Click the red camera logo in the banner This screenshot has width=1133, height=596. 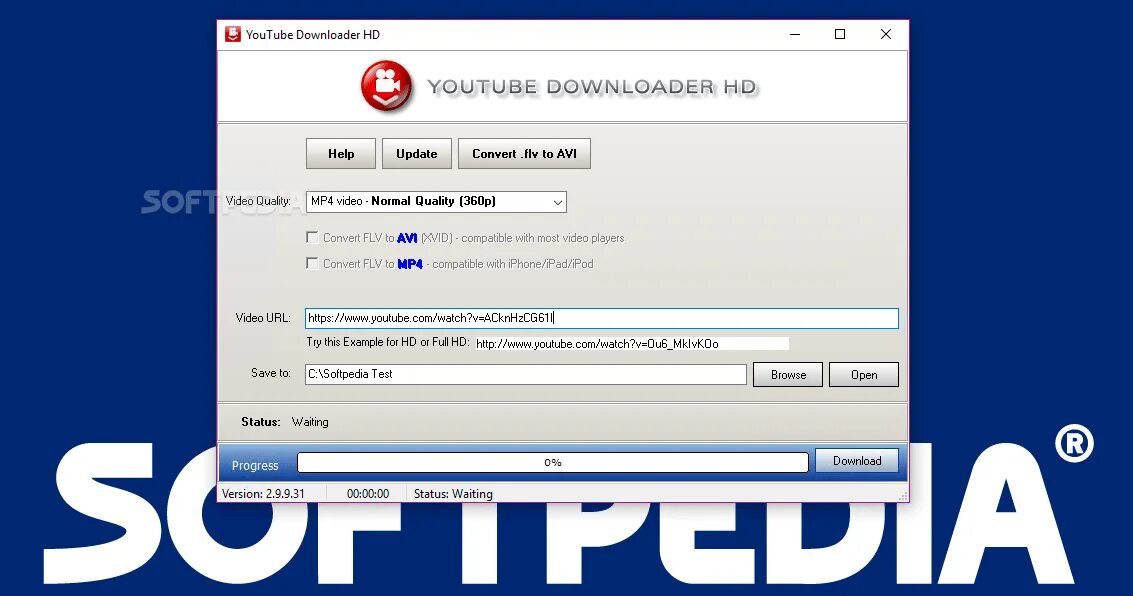(x=387, y=87)
